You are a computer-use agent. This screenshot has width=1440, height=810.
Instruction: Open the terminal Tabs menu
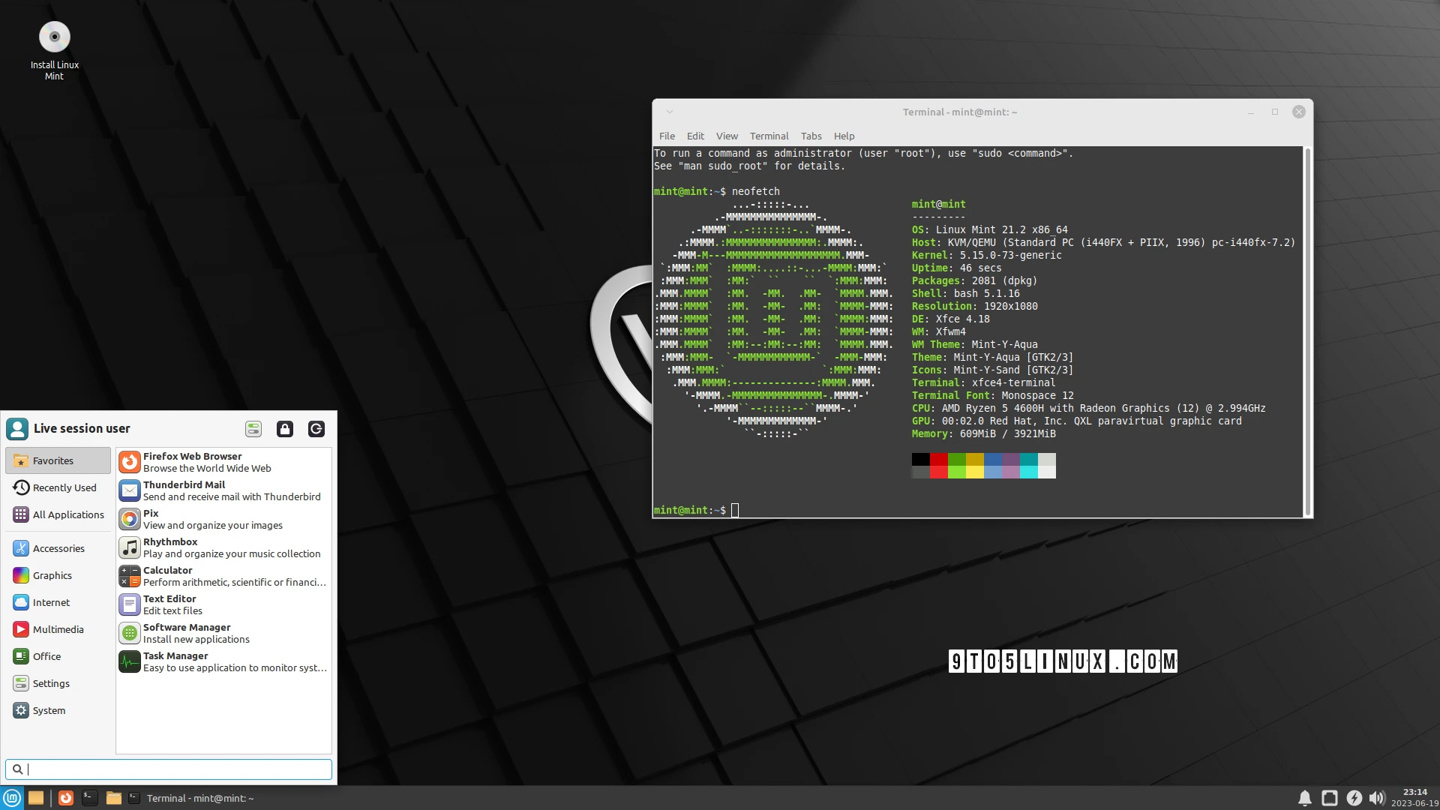click(811, 136)
